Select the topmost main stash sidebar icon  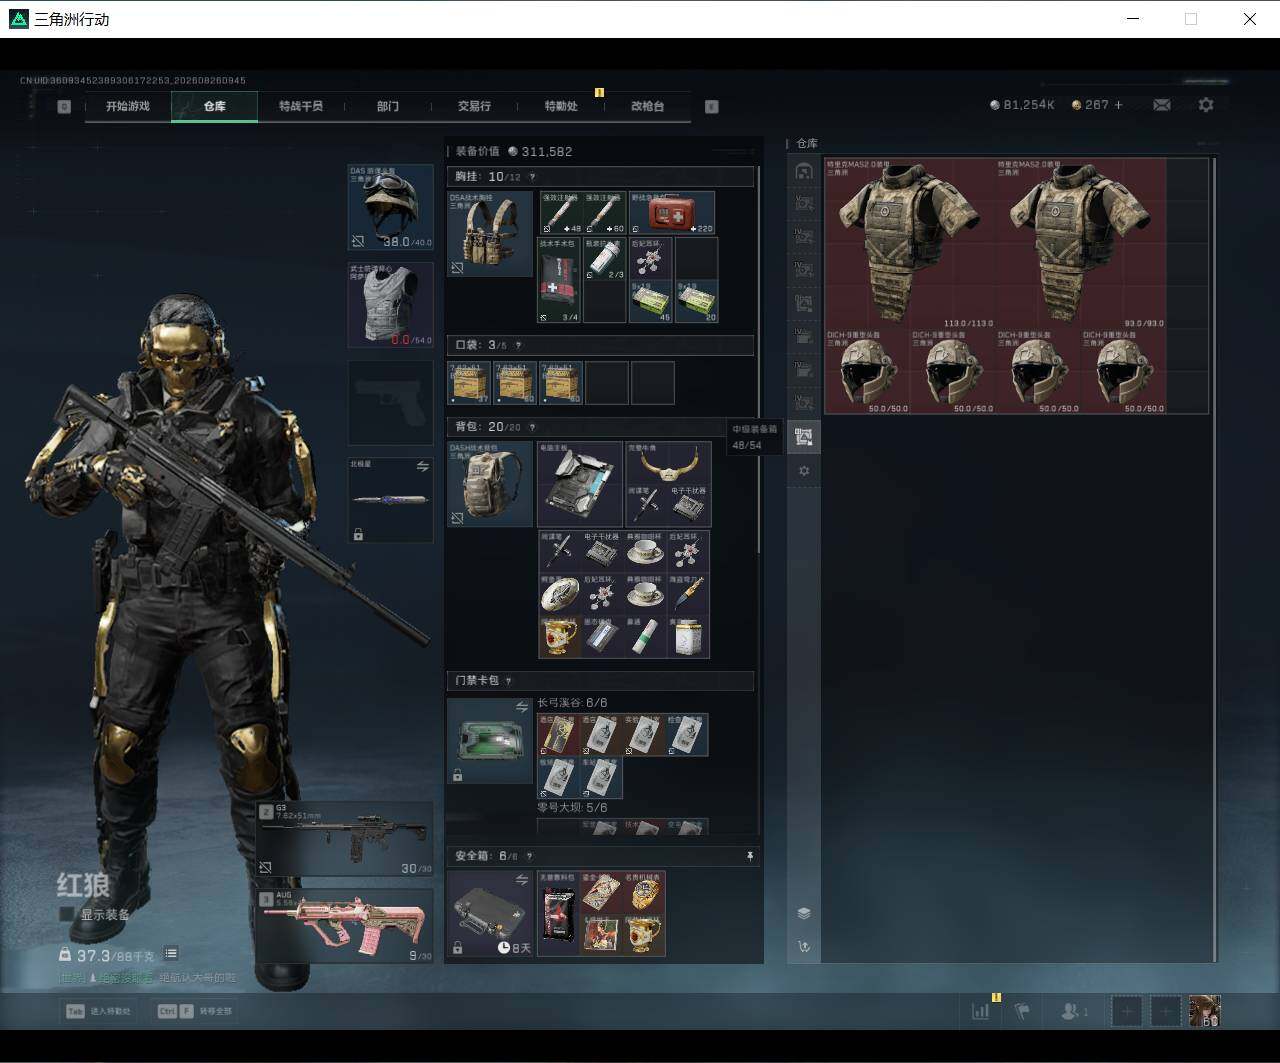click(x=803, y=171)
